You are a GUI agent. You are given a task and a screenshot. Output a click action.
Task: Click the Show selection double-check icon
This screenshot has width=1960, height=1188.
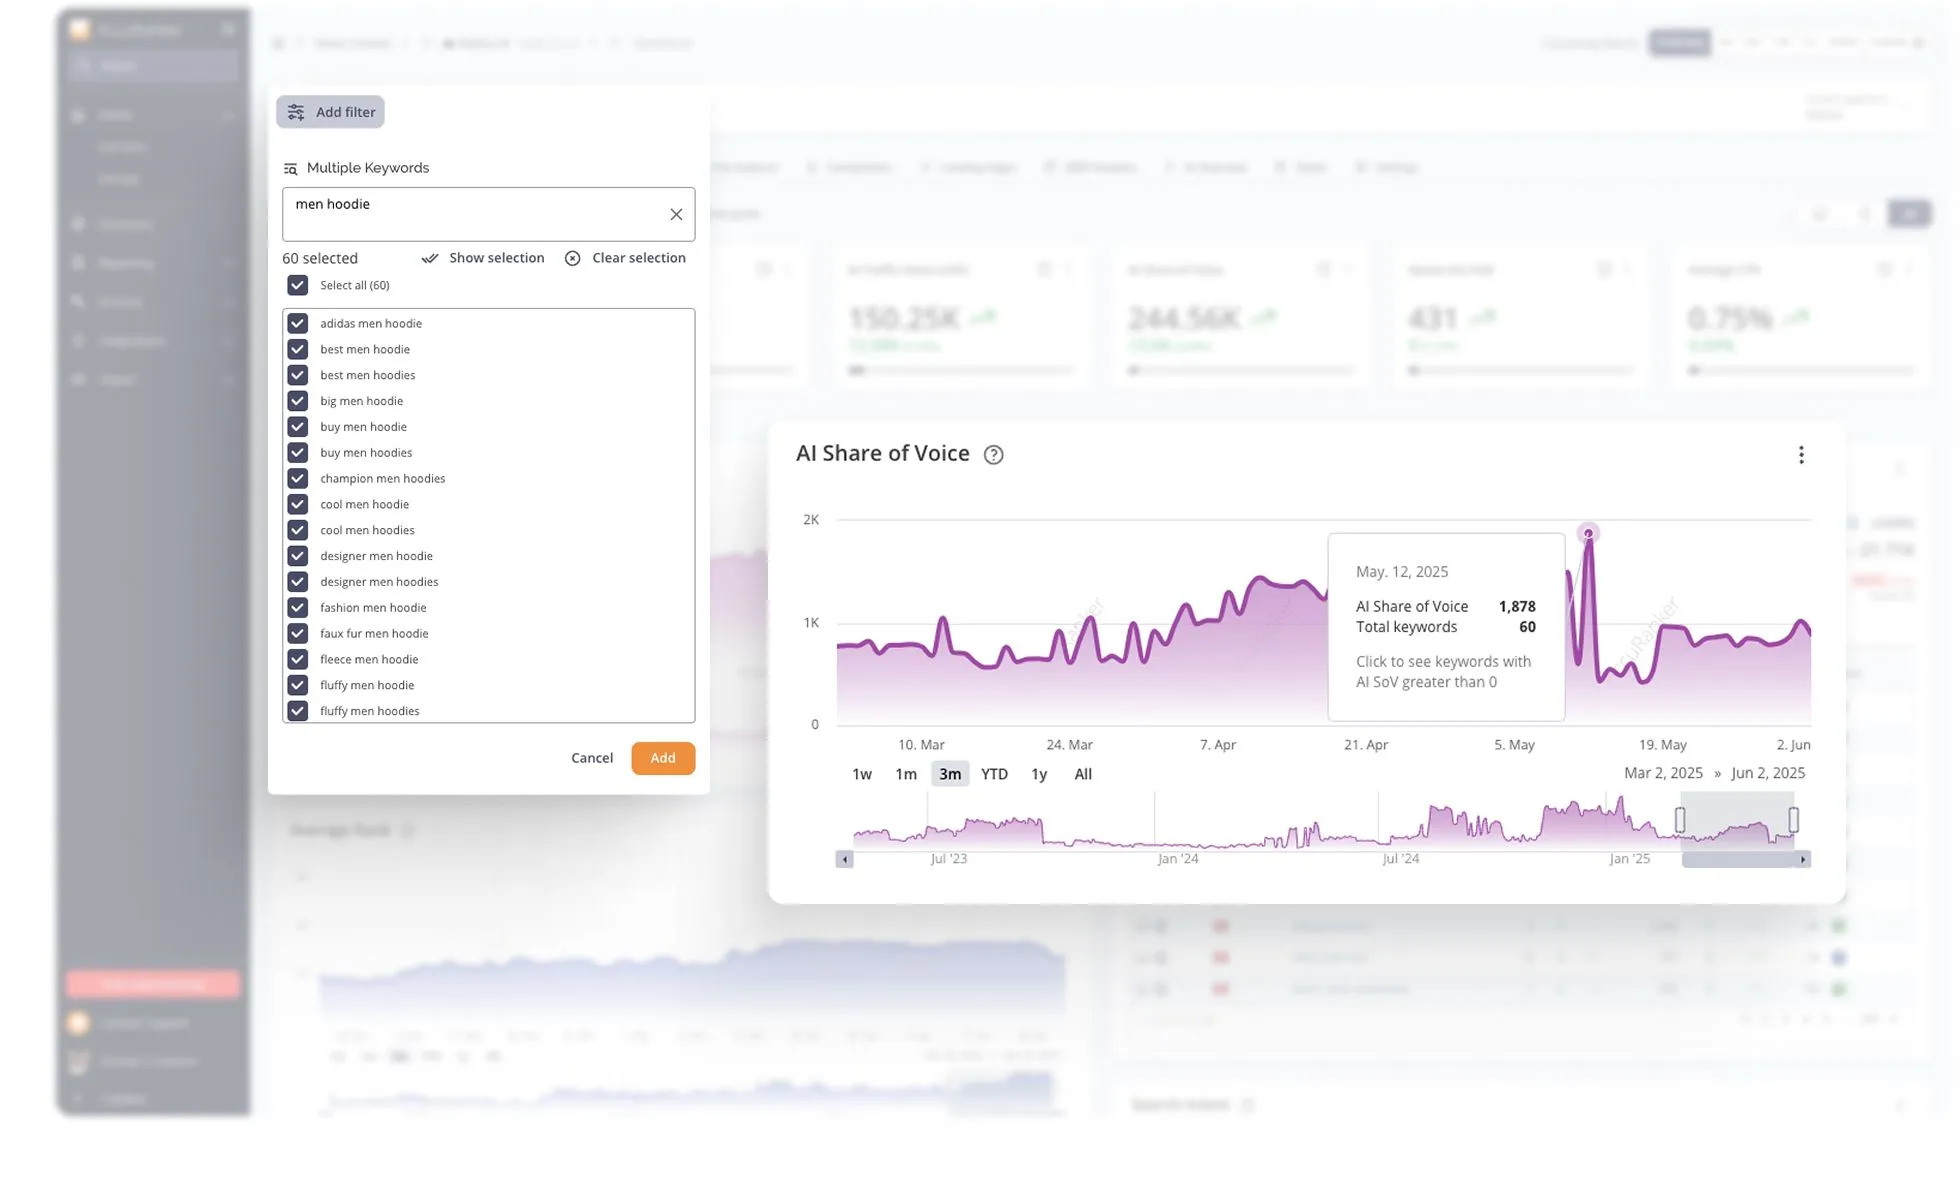click(430, 258)
